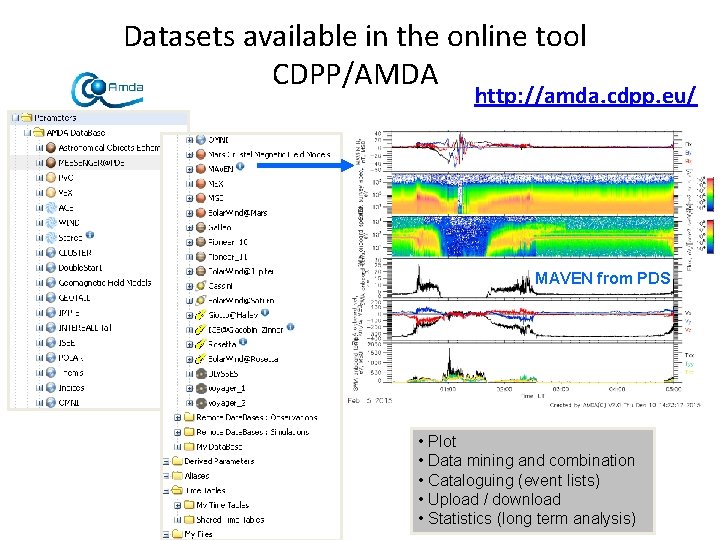
Task: Expand the OMNI node in the middle panel
Action: point(189,140)
